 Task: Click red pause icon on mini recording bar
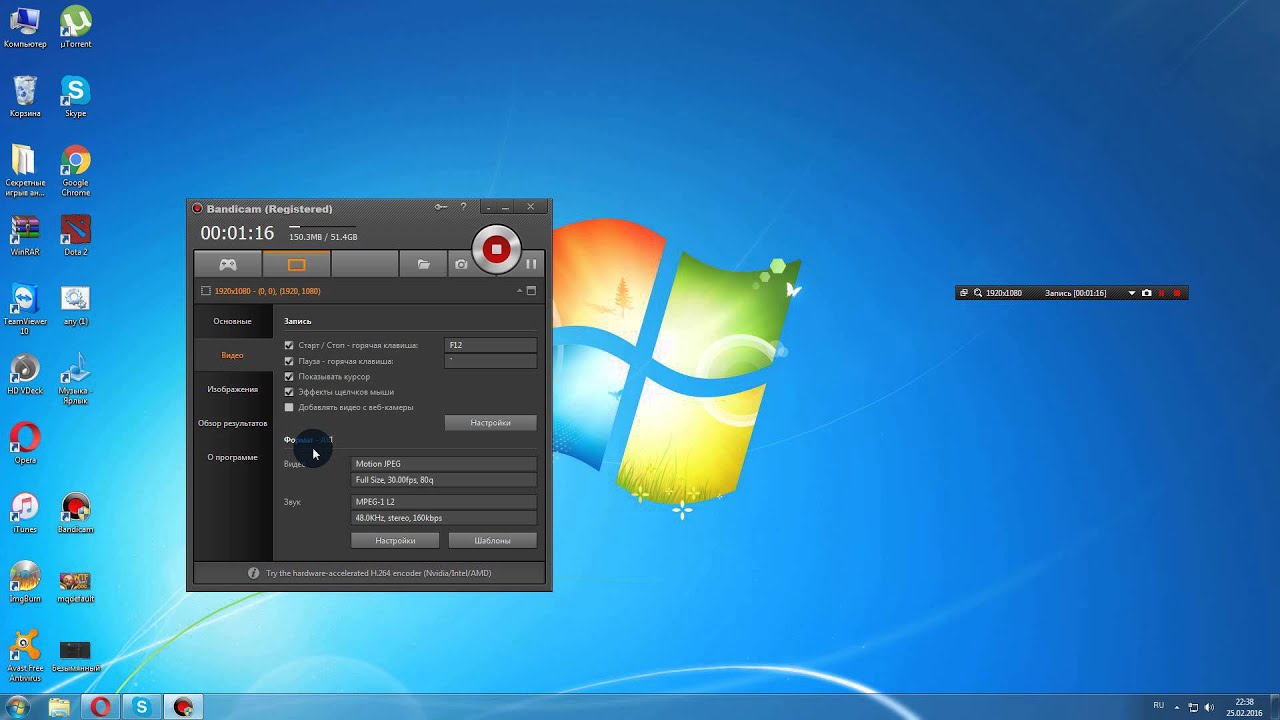pyautogui.click(x=1162, y=293)
